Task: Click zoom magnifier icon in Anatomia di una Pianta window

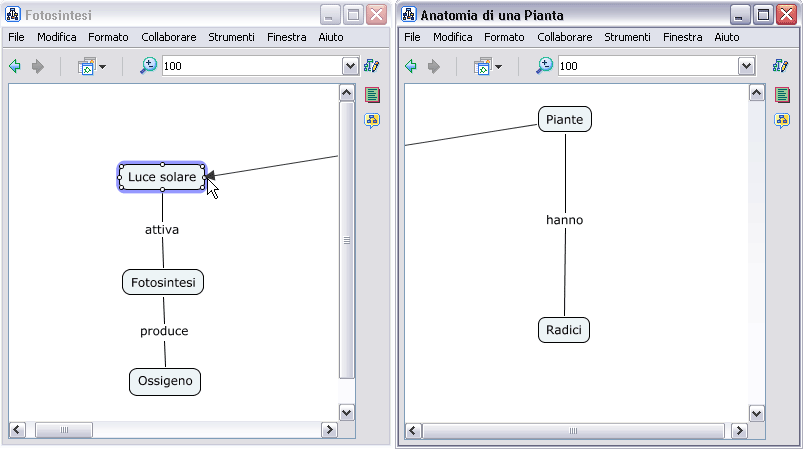Action: coord(544,66)
